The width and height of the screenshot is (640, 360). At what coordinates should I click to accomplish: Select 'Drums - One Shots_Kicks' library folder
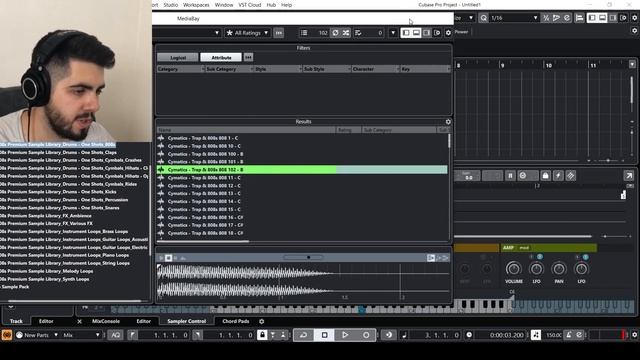tap(58, 192)
